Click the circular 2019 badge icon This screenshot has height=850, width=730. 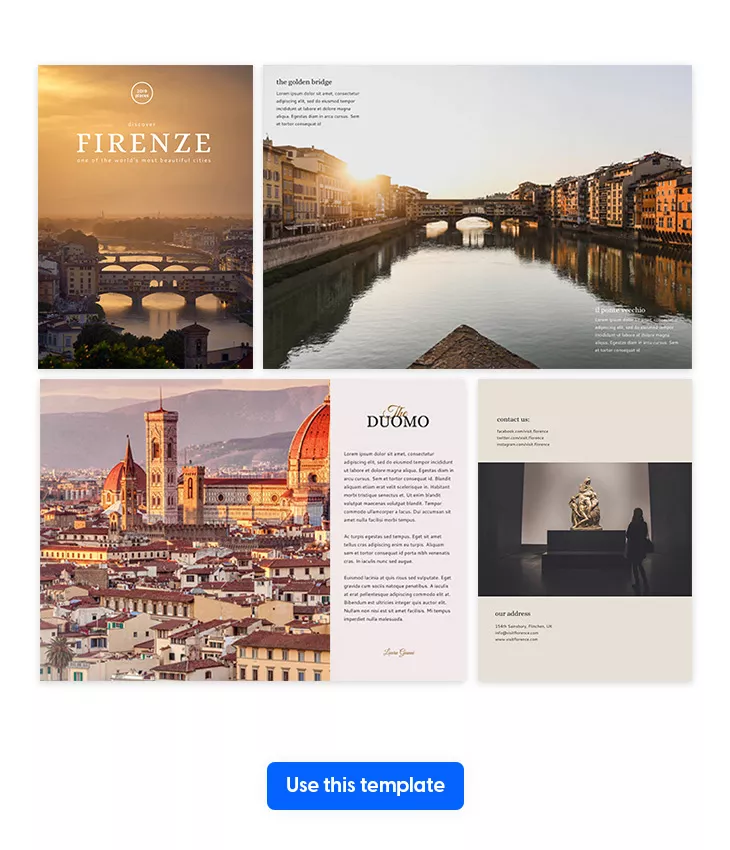142,93
